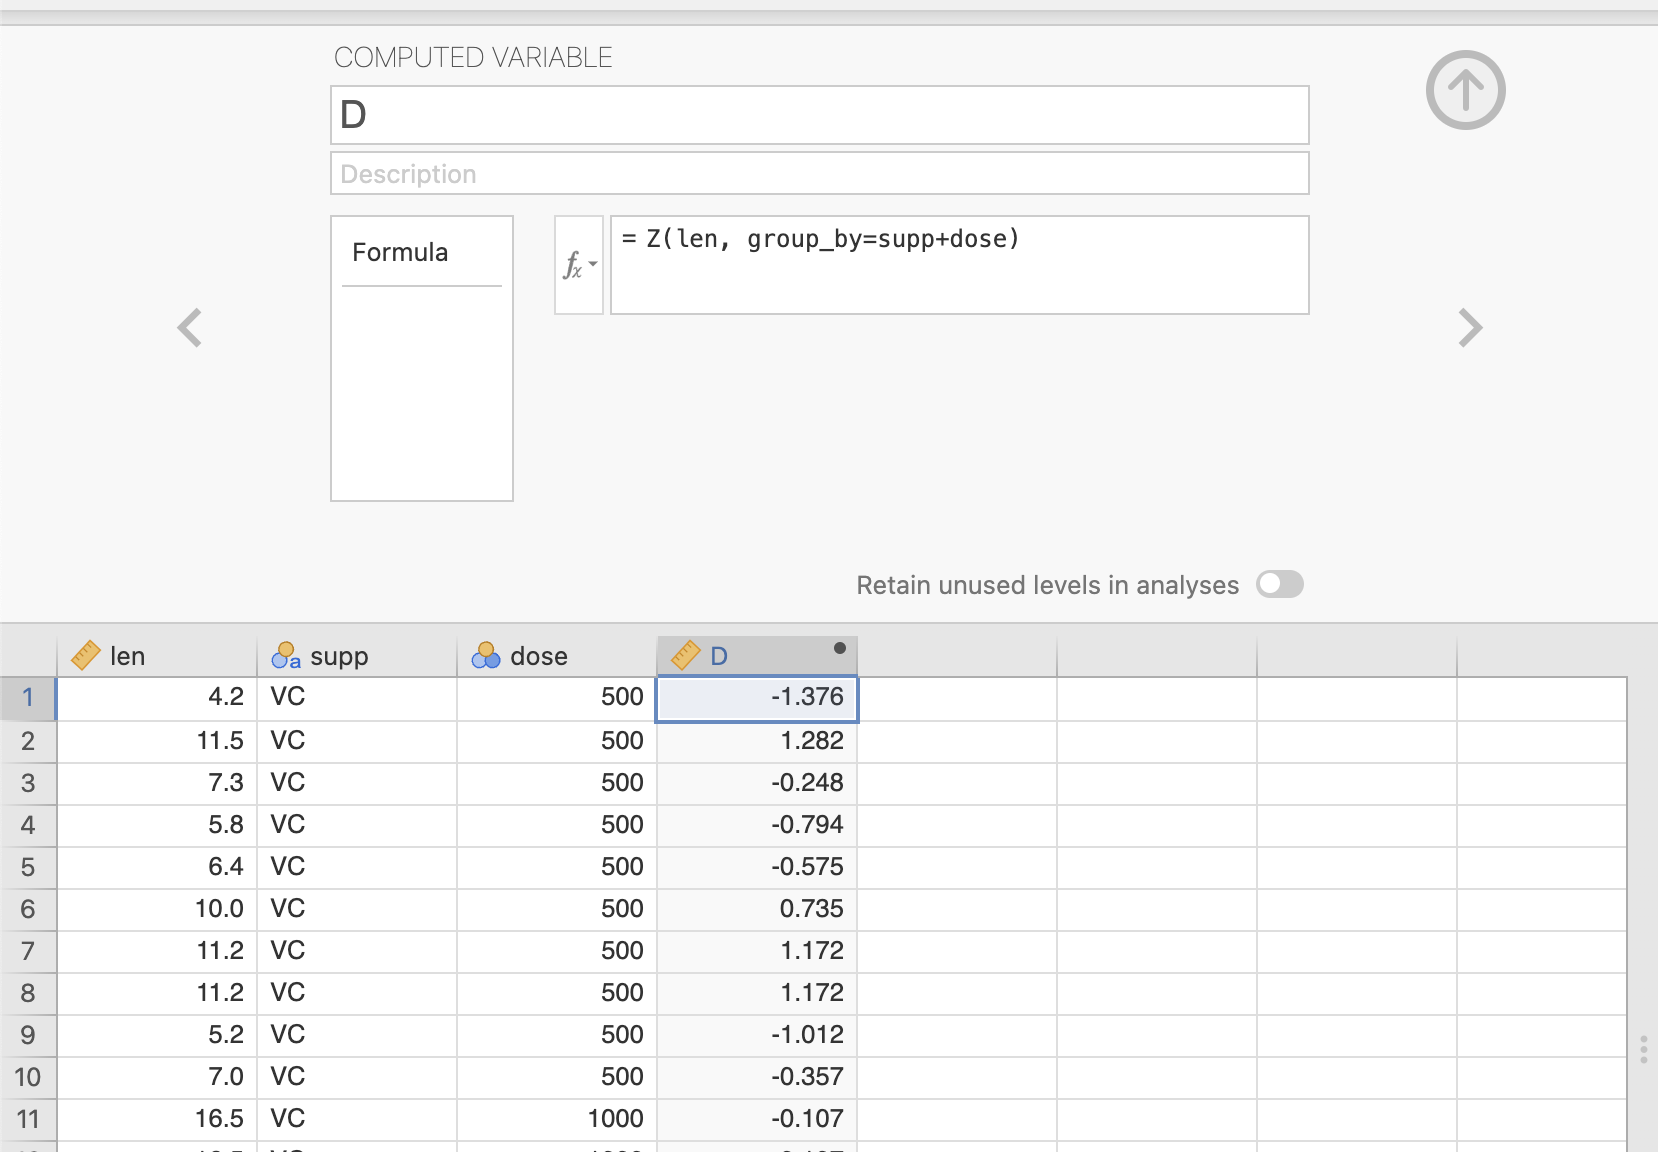Image resolution: width=1658 pixels, height=1152 pixels.
Task: Click the status dot in D header
Action: 840,648
